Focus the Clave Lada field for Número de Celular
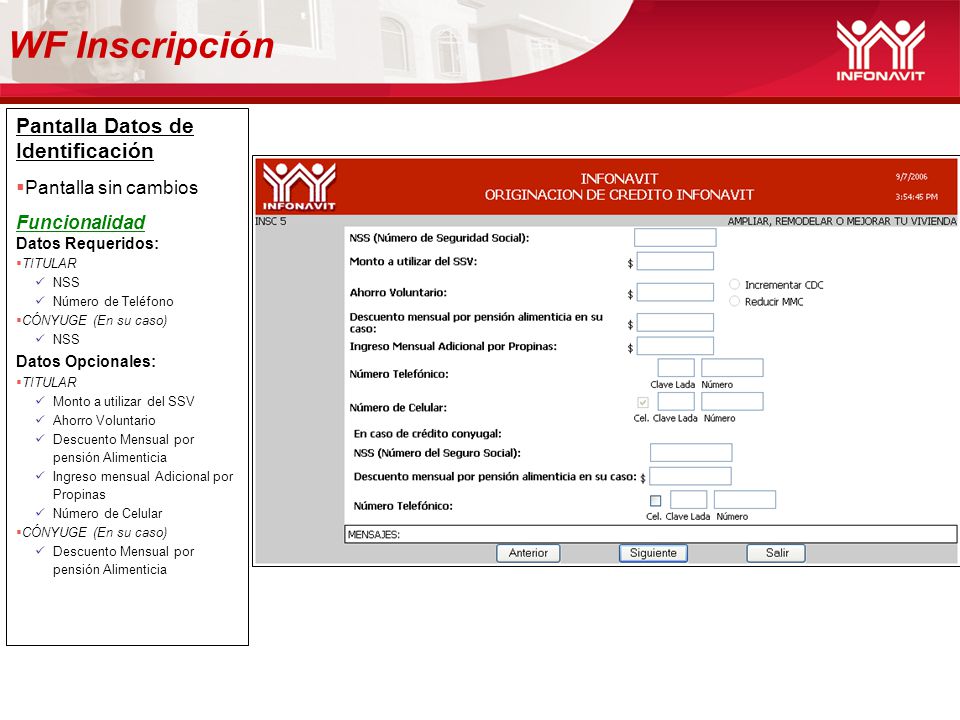The image size is (960, 720). pos(676,402)
